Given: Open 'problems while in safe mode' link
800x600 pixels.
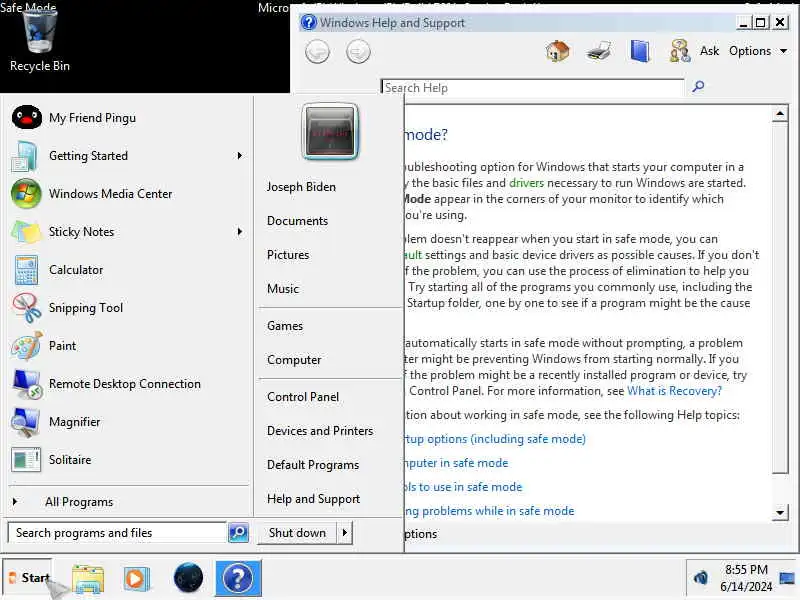Looking at the screenshot, I should coord(489,511).
